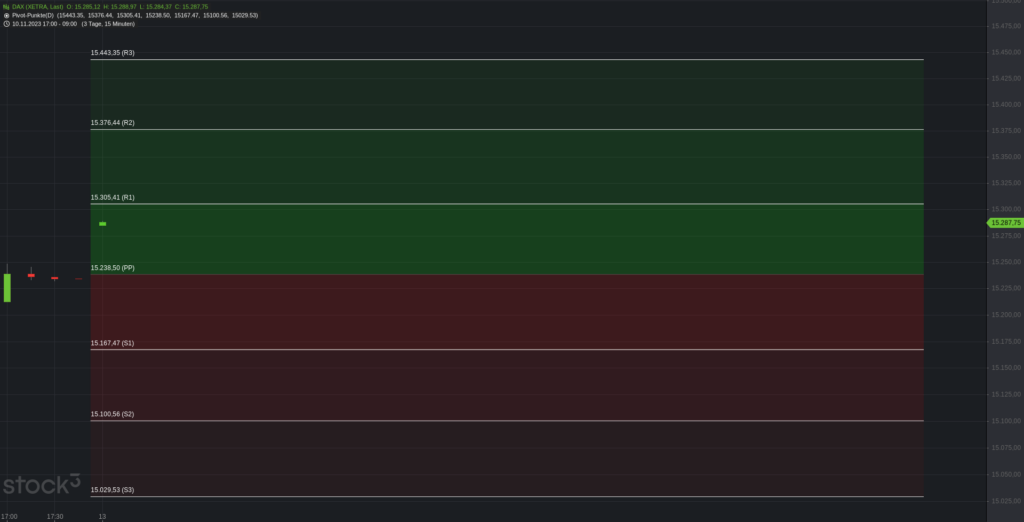Viewport: 1024px width, 522px height.
Task: Click the 15.167,47 (S1) support label
Action: [x=112, y=342]
